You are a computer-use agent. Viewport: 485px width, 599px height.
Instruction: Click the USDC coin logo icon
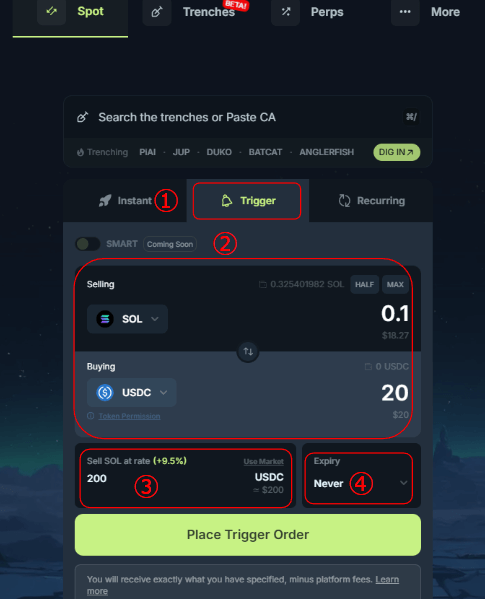click(x=105, y=392)
